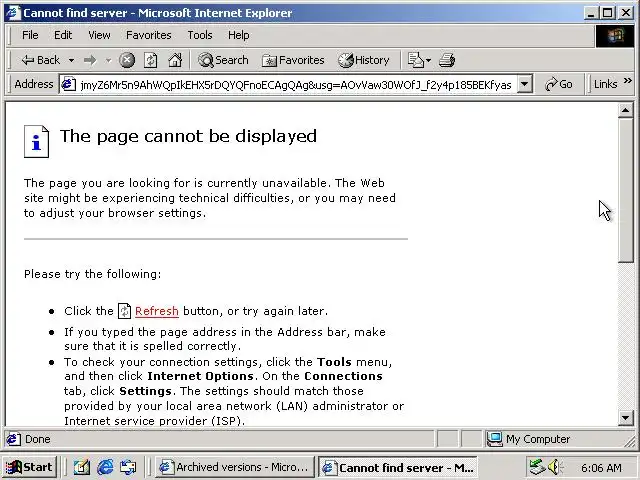Open the File menu
This screenshot has height=480, width=640.
(30, 35)
